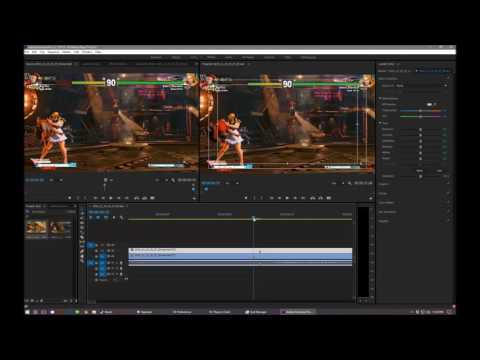The height and width of the screenshot is (360, 480).
Task: Solo audio track A1
Action: click(x=117, y=262)
